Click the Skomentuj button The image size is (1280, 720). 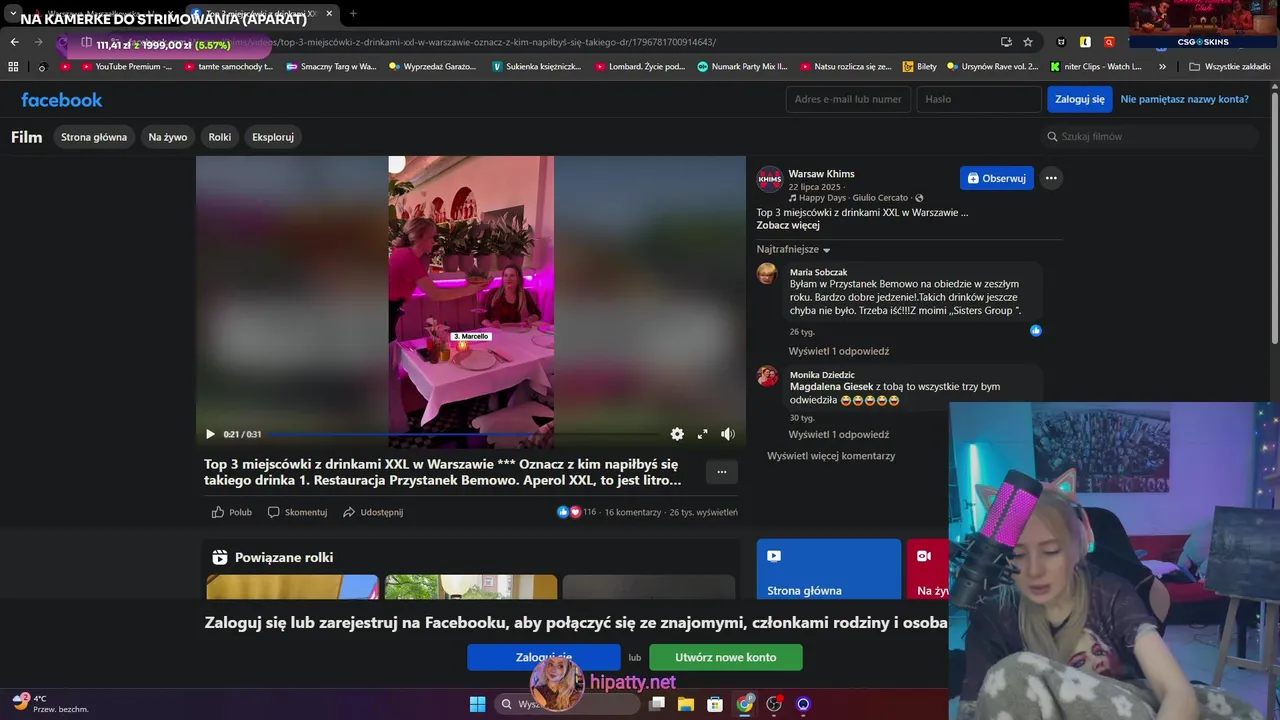tap(297, 512)
